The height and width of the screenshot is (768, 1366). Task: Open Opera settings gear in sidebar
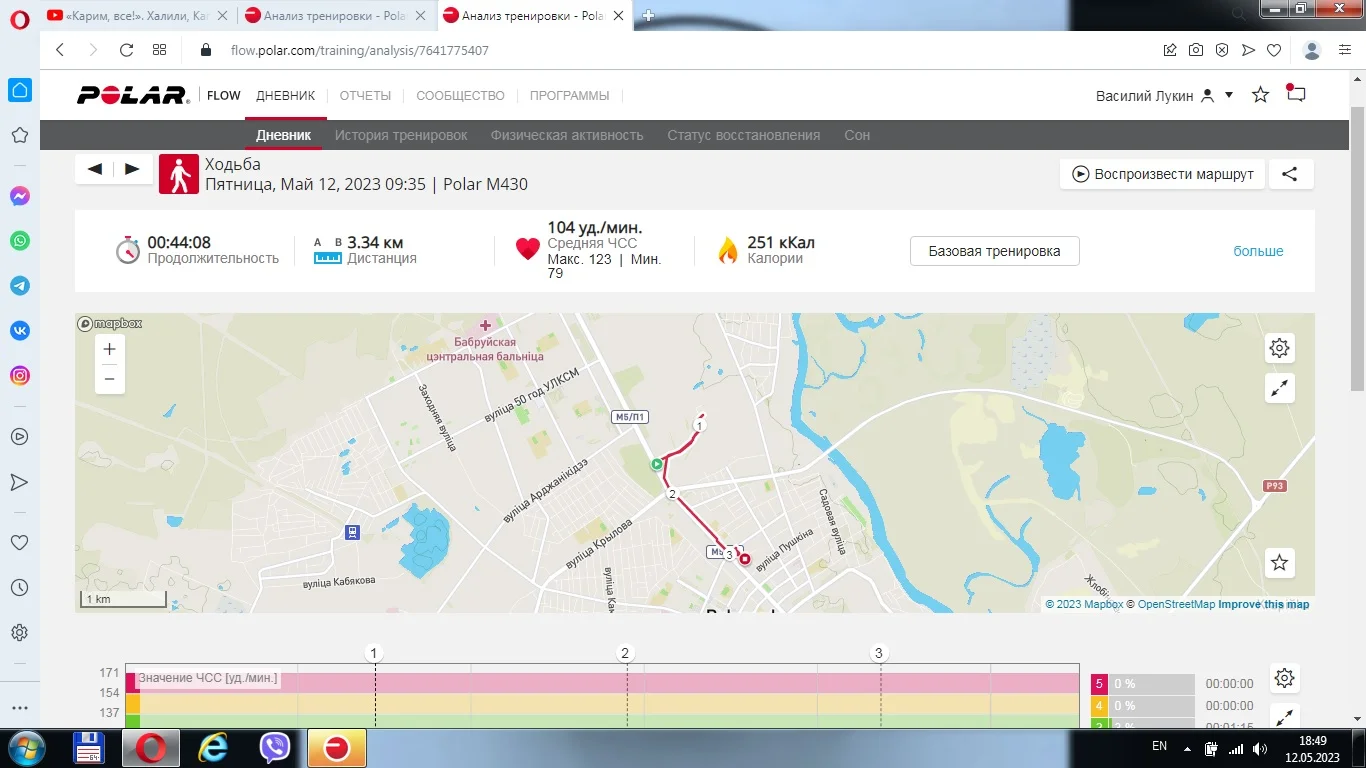(x=19, y=633)
